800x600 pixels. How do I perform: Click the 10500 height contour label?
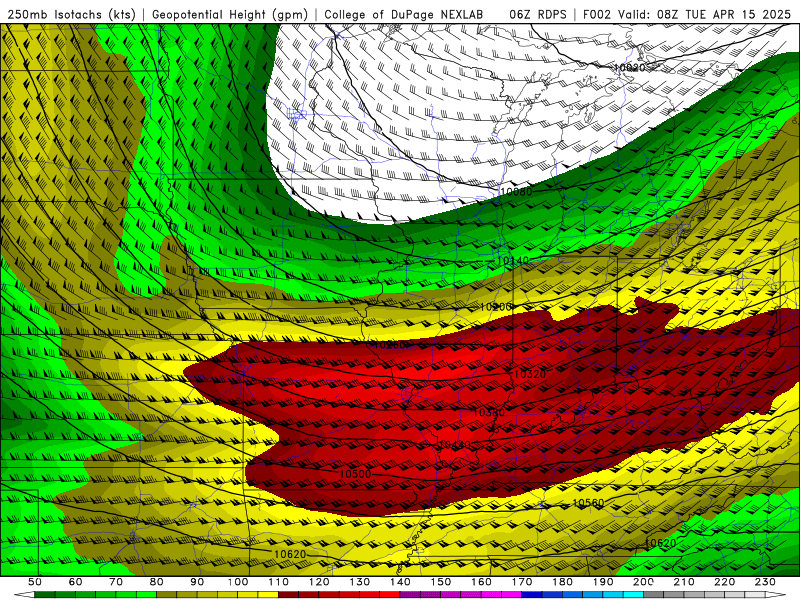(355, 474)
